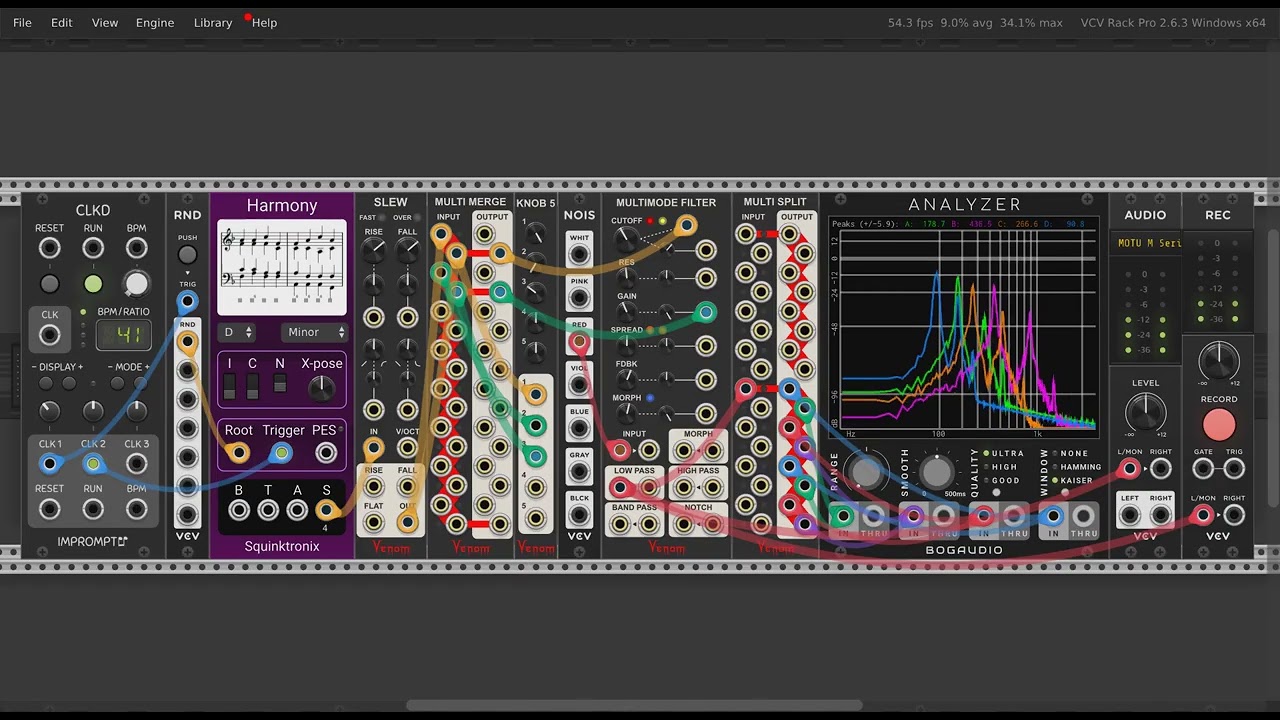Select HIGH analyzer quality option
The height and width of the screenshot is (720, 1280).
click(1002, 467)
